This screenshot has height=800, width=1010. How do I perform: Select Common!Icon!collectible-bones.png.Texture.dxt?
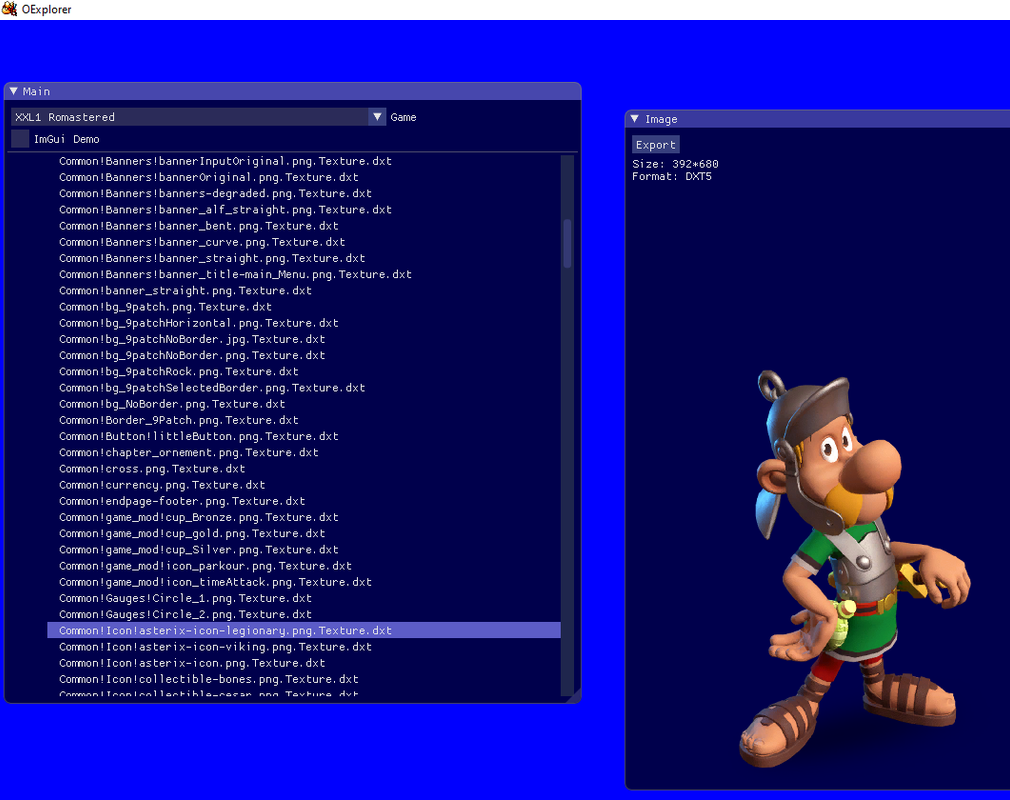[x=303, y=679]
